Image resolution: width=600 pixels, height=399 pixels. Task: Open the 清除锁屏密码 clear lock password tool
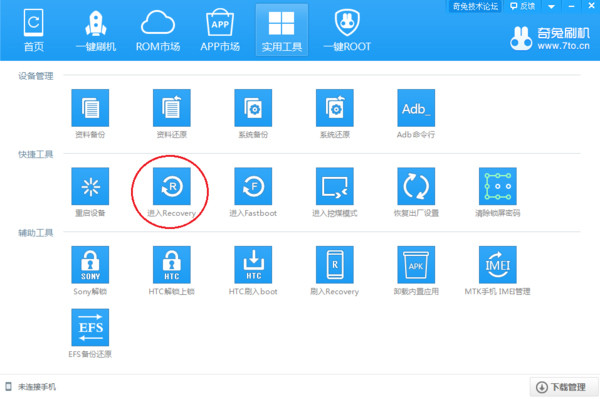498,192
